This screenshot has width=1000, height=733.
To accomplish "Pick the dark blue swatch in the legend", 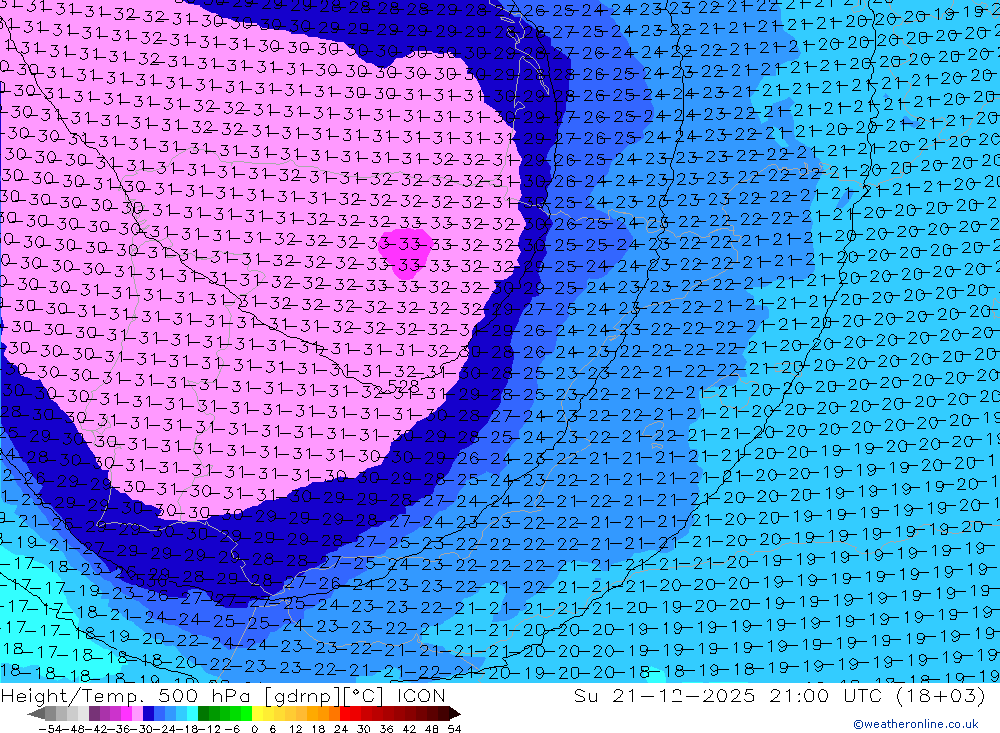I will click(148, 714).
